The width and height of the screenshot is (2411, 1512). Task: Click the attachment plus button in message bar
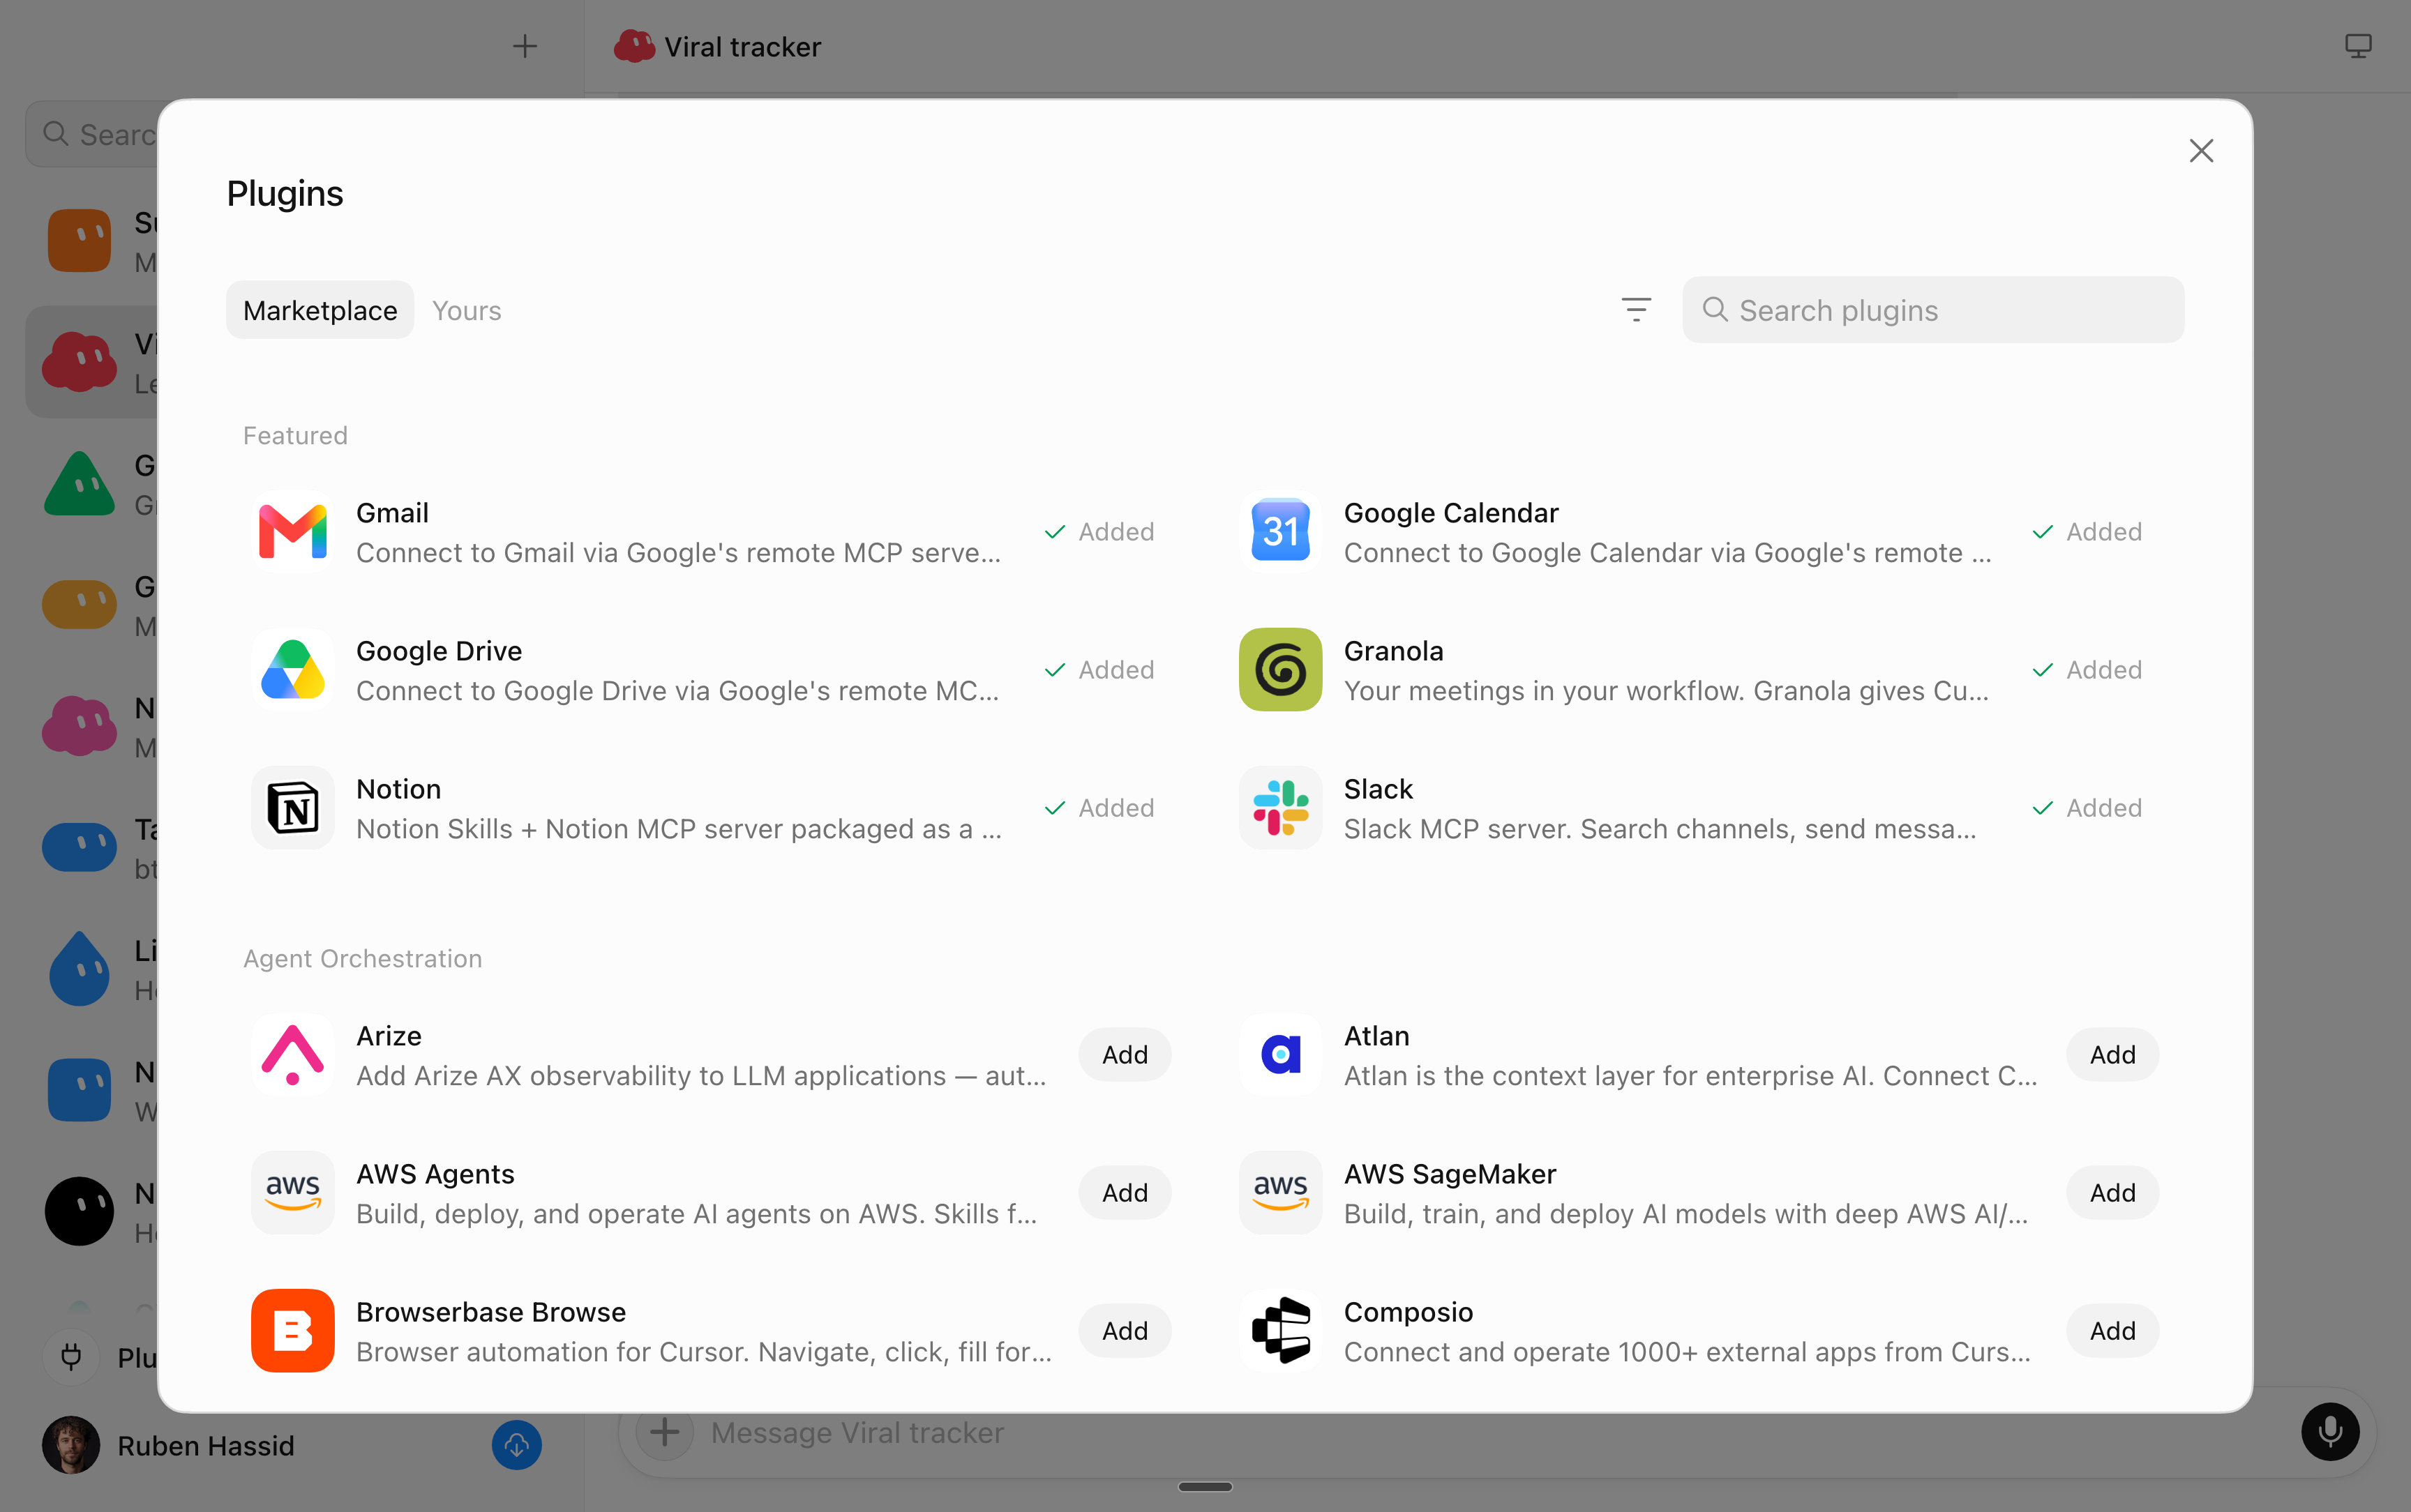(664, 1432)
